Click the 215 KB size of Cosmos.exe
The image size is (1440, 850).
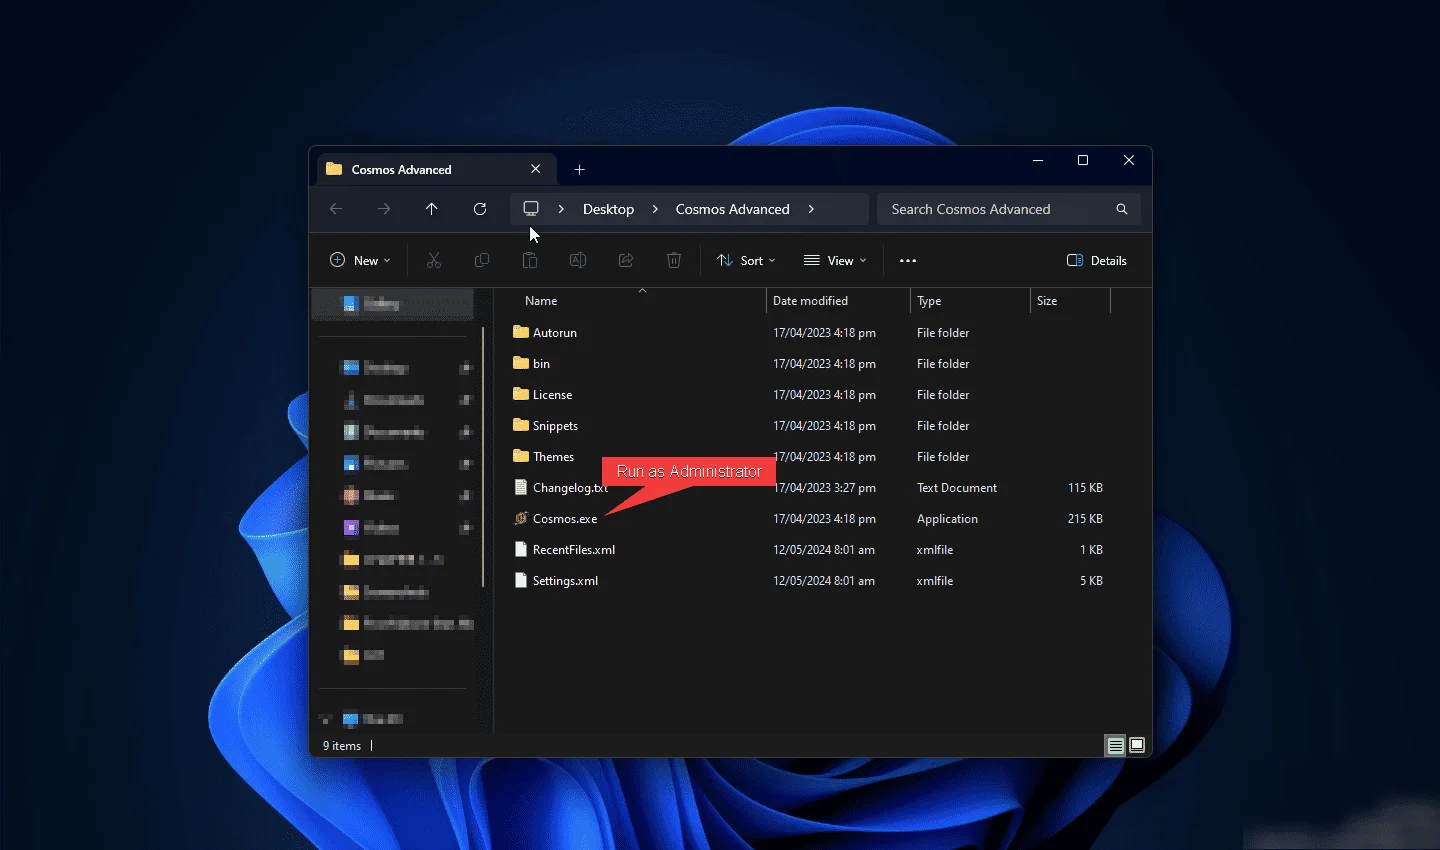[1085, 518]
